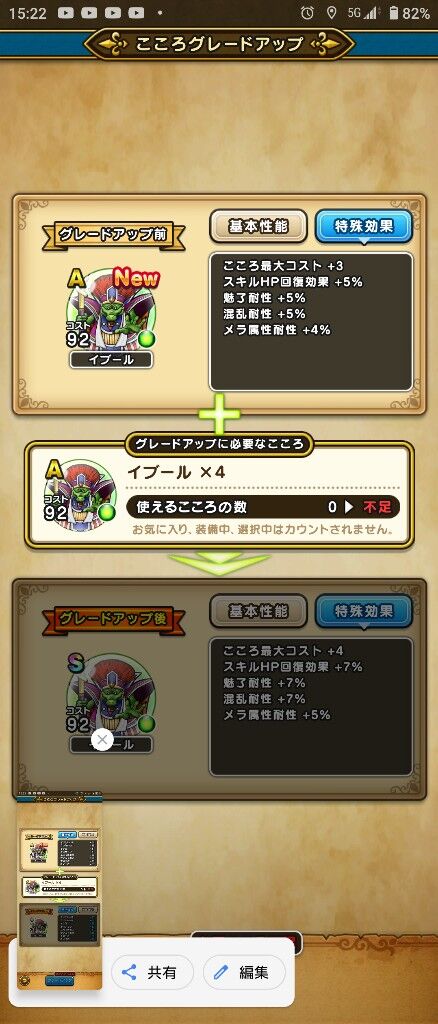Tap the A-rank イブール icon before grade-up

point(112,308)
